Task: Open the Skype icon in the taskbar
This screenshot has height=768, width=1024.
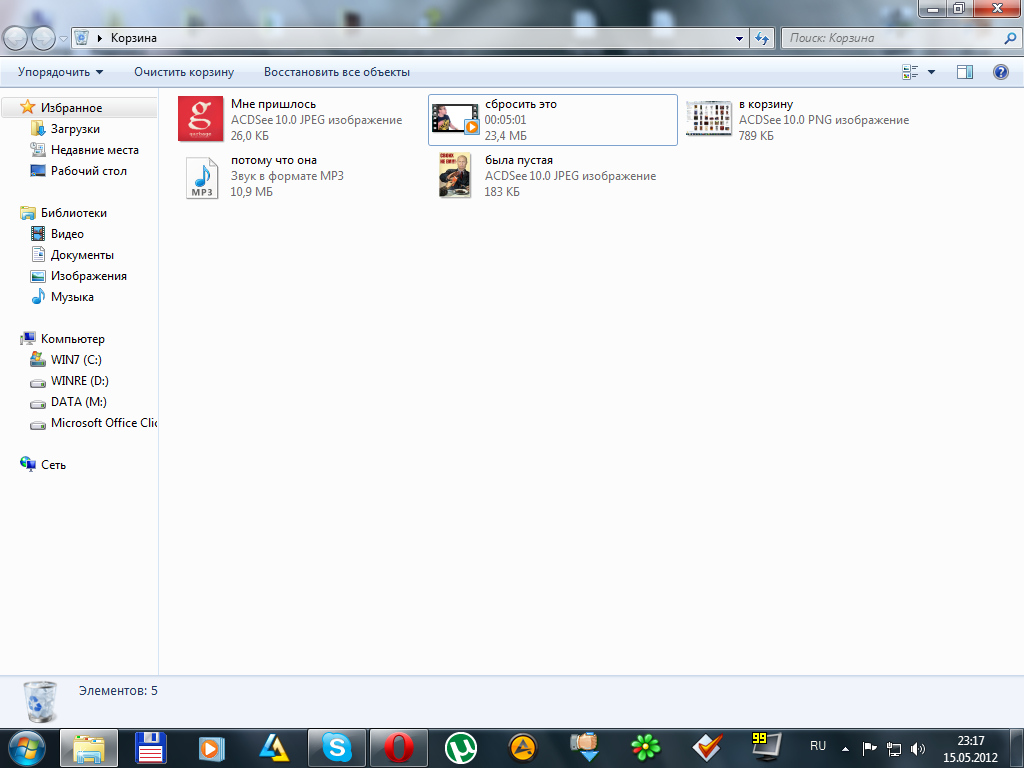Action: pyautogui.click(x=337, y=747)
